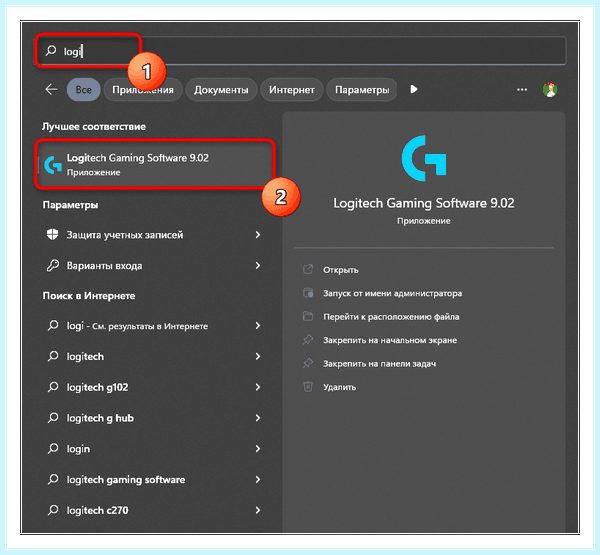
Task: Expand chevron next to 'Защита учетных записей'
Action: click(258, 234)
